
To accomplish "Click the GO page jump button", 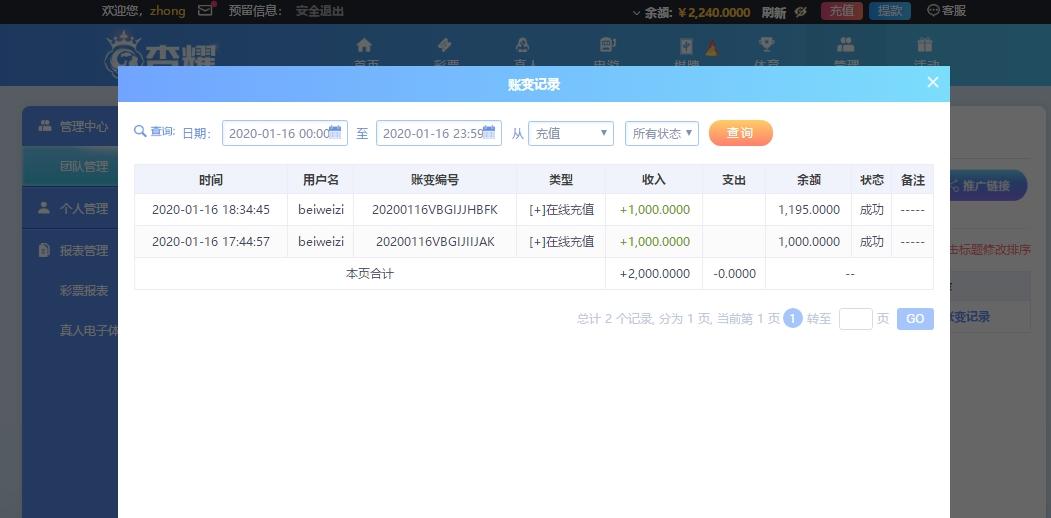I will 915,319.
